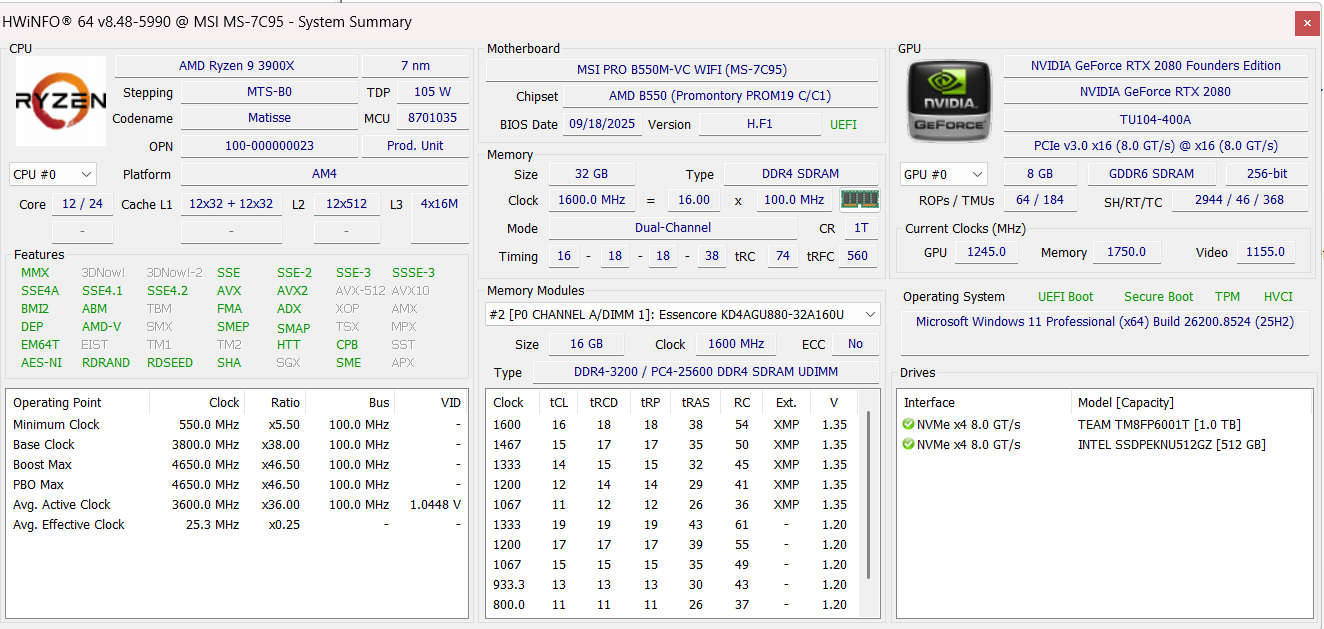Click the green check icon beside the TEAM TM8FP6001T drive
The width and height of the screenshot is (1324, 629).
pos(908,425)
